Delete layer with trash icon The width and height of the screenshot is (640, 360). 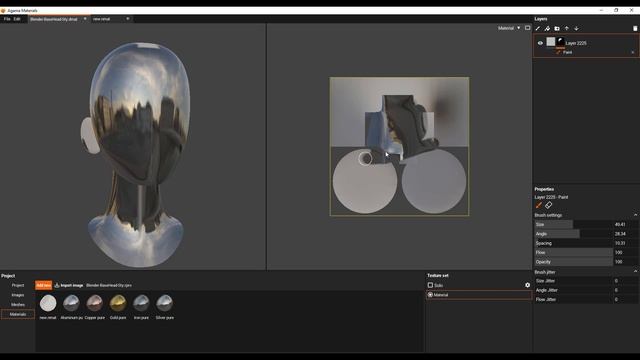635,29
